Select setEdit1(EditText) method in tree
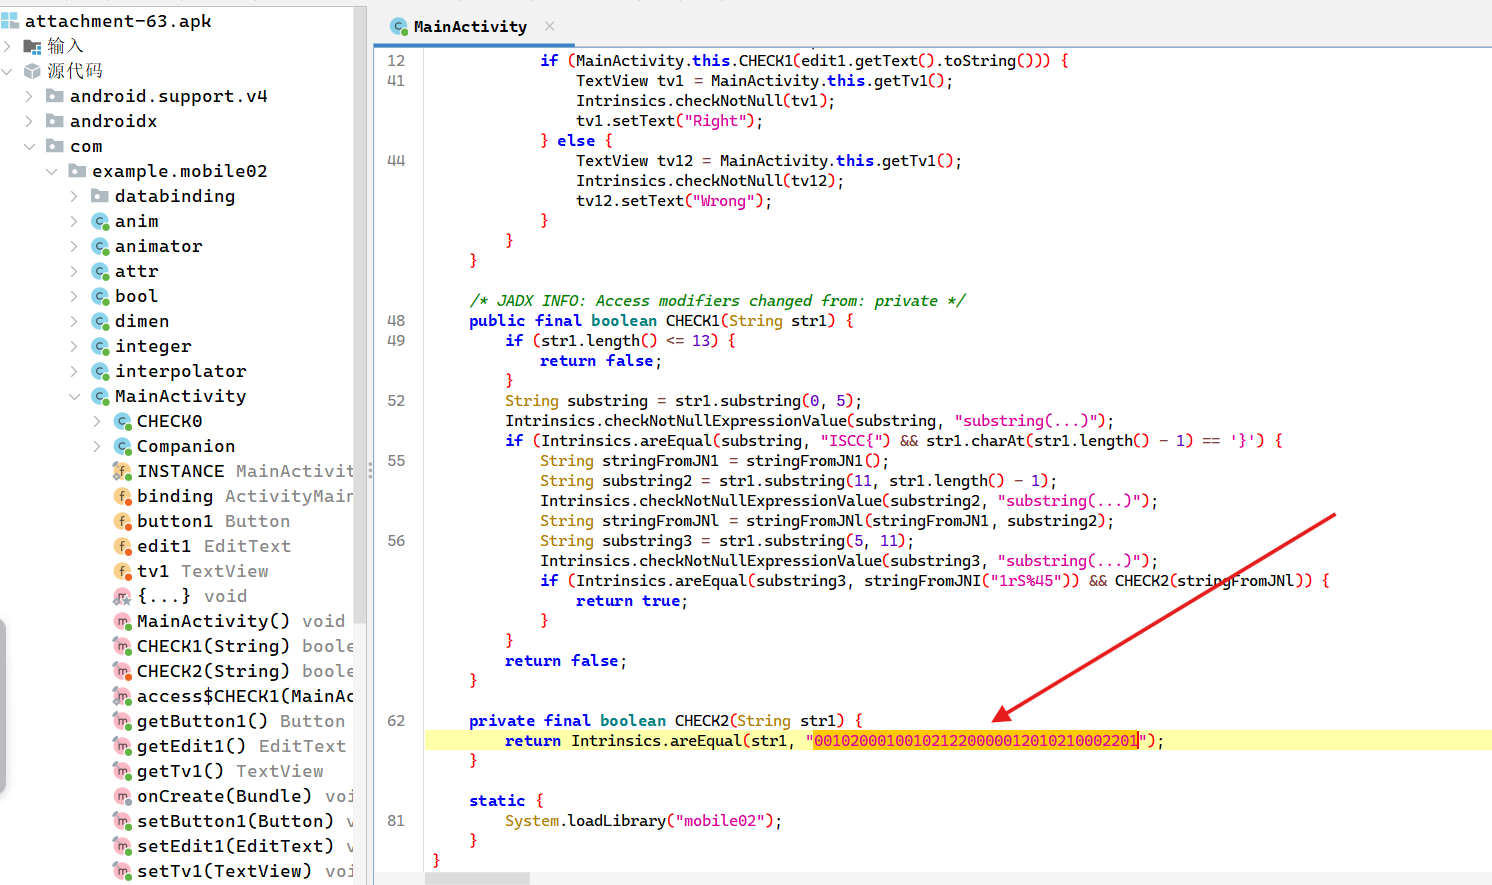Screen dimensions: 1492x885 point(233,846)
